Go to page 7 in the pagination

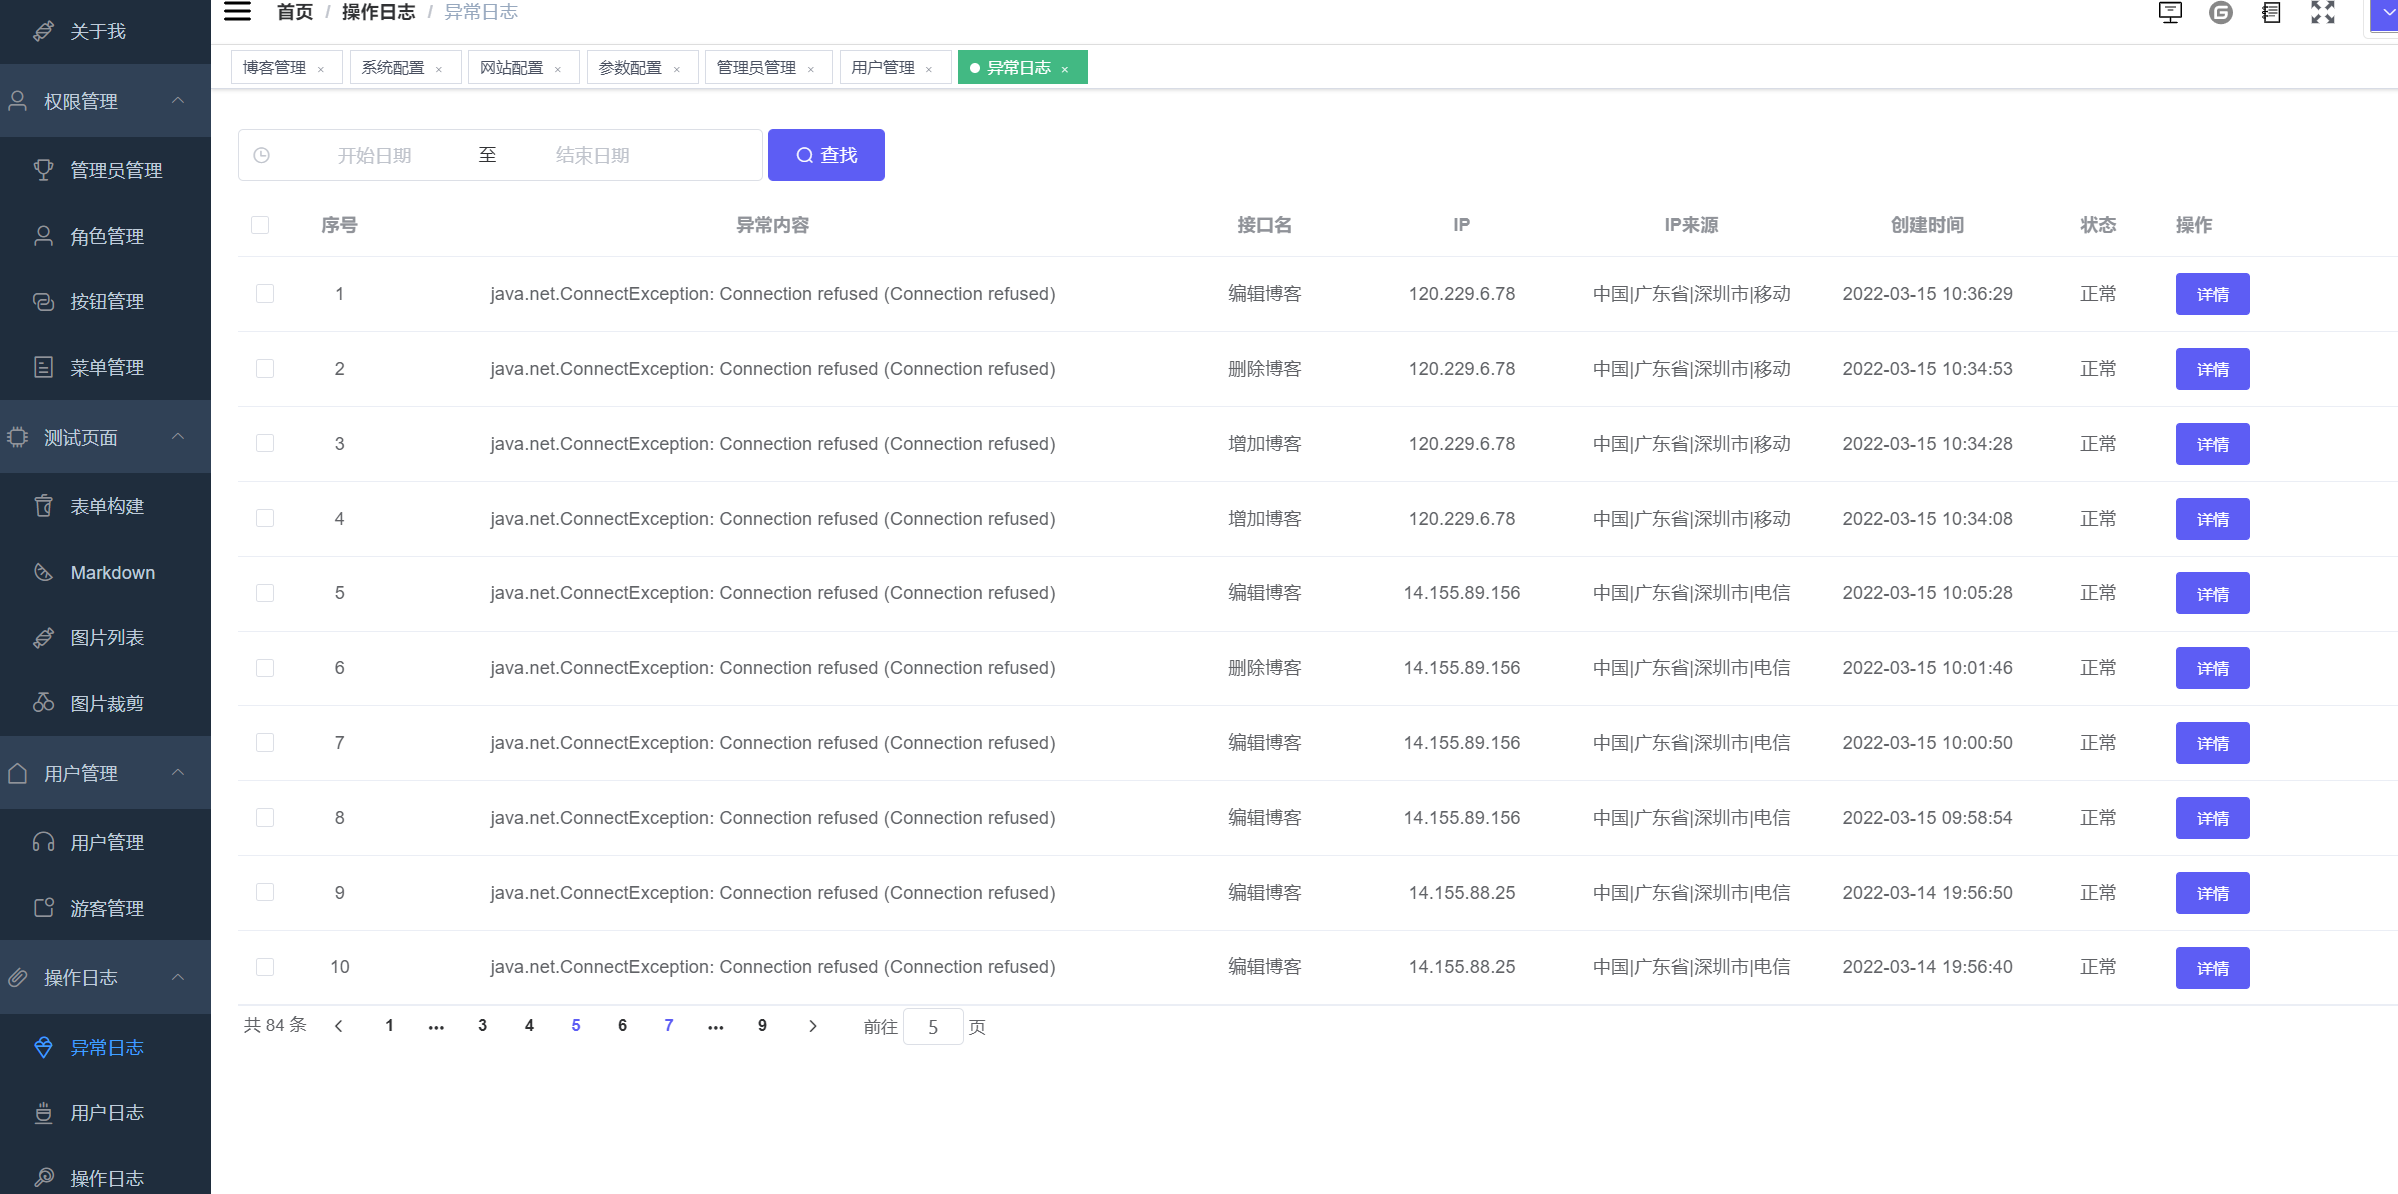pos(669,1026)
